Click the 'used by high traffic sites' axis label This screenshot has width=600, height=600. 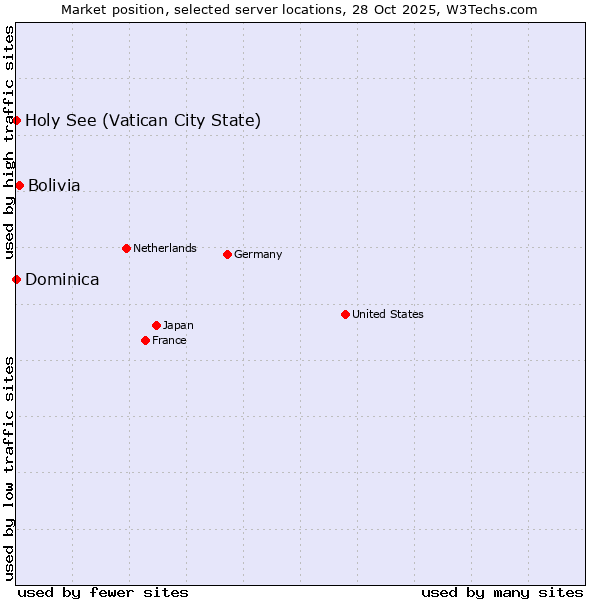(x=9, y=143)
